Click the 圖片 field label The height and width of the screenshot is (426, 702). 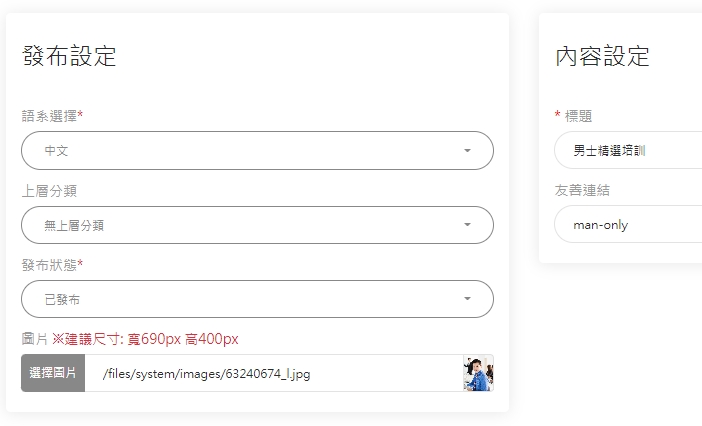(34, 339)
